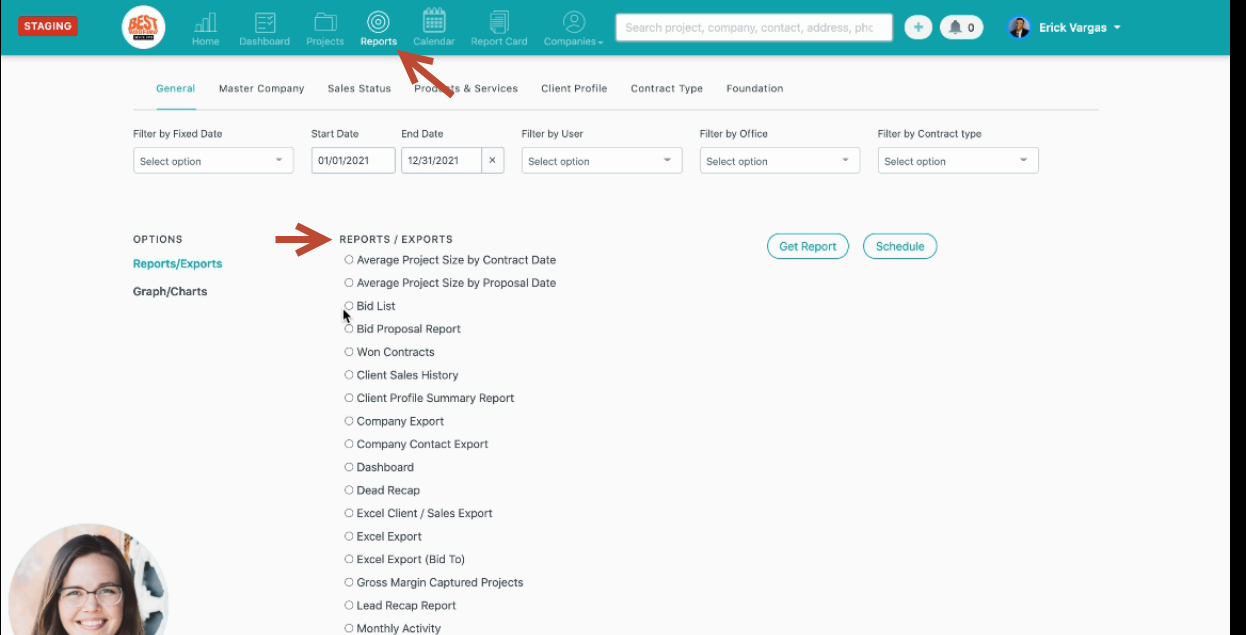Viewport: 1246px width, 635px height.
Task: Clear the End Date with X
Action: click(492, 160)
